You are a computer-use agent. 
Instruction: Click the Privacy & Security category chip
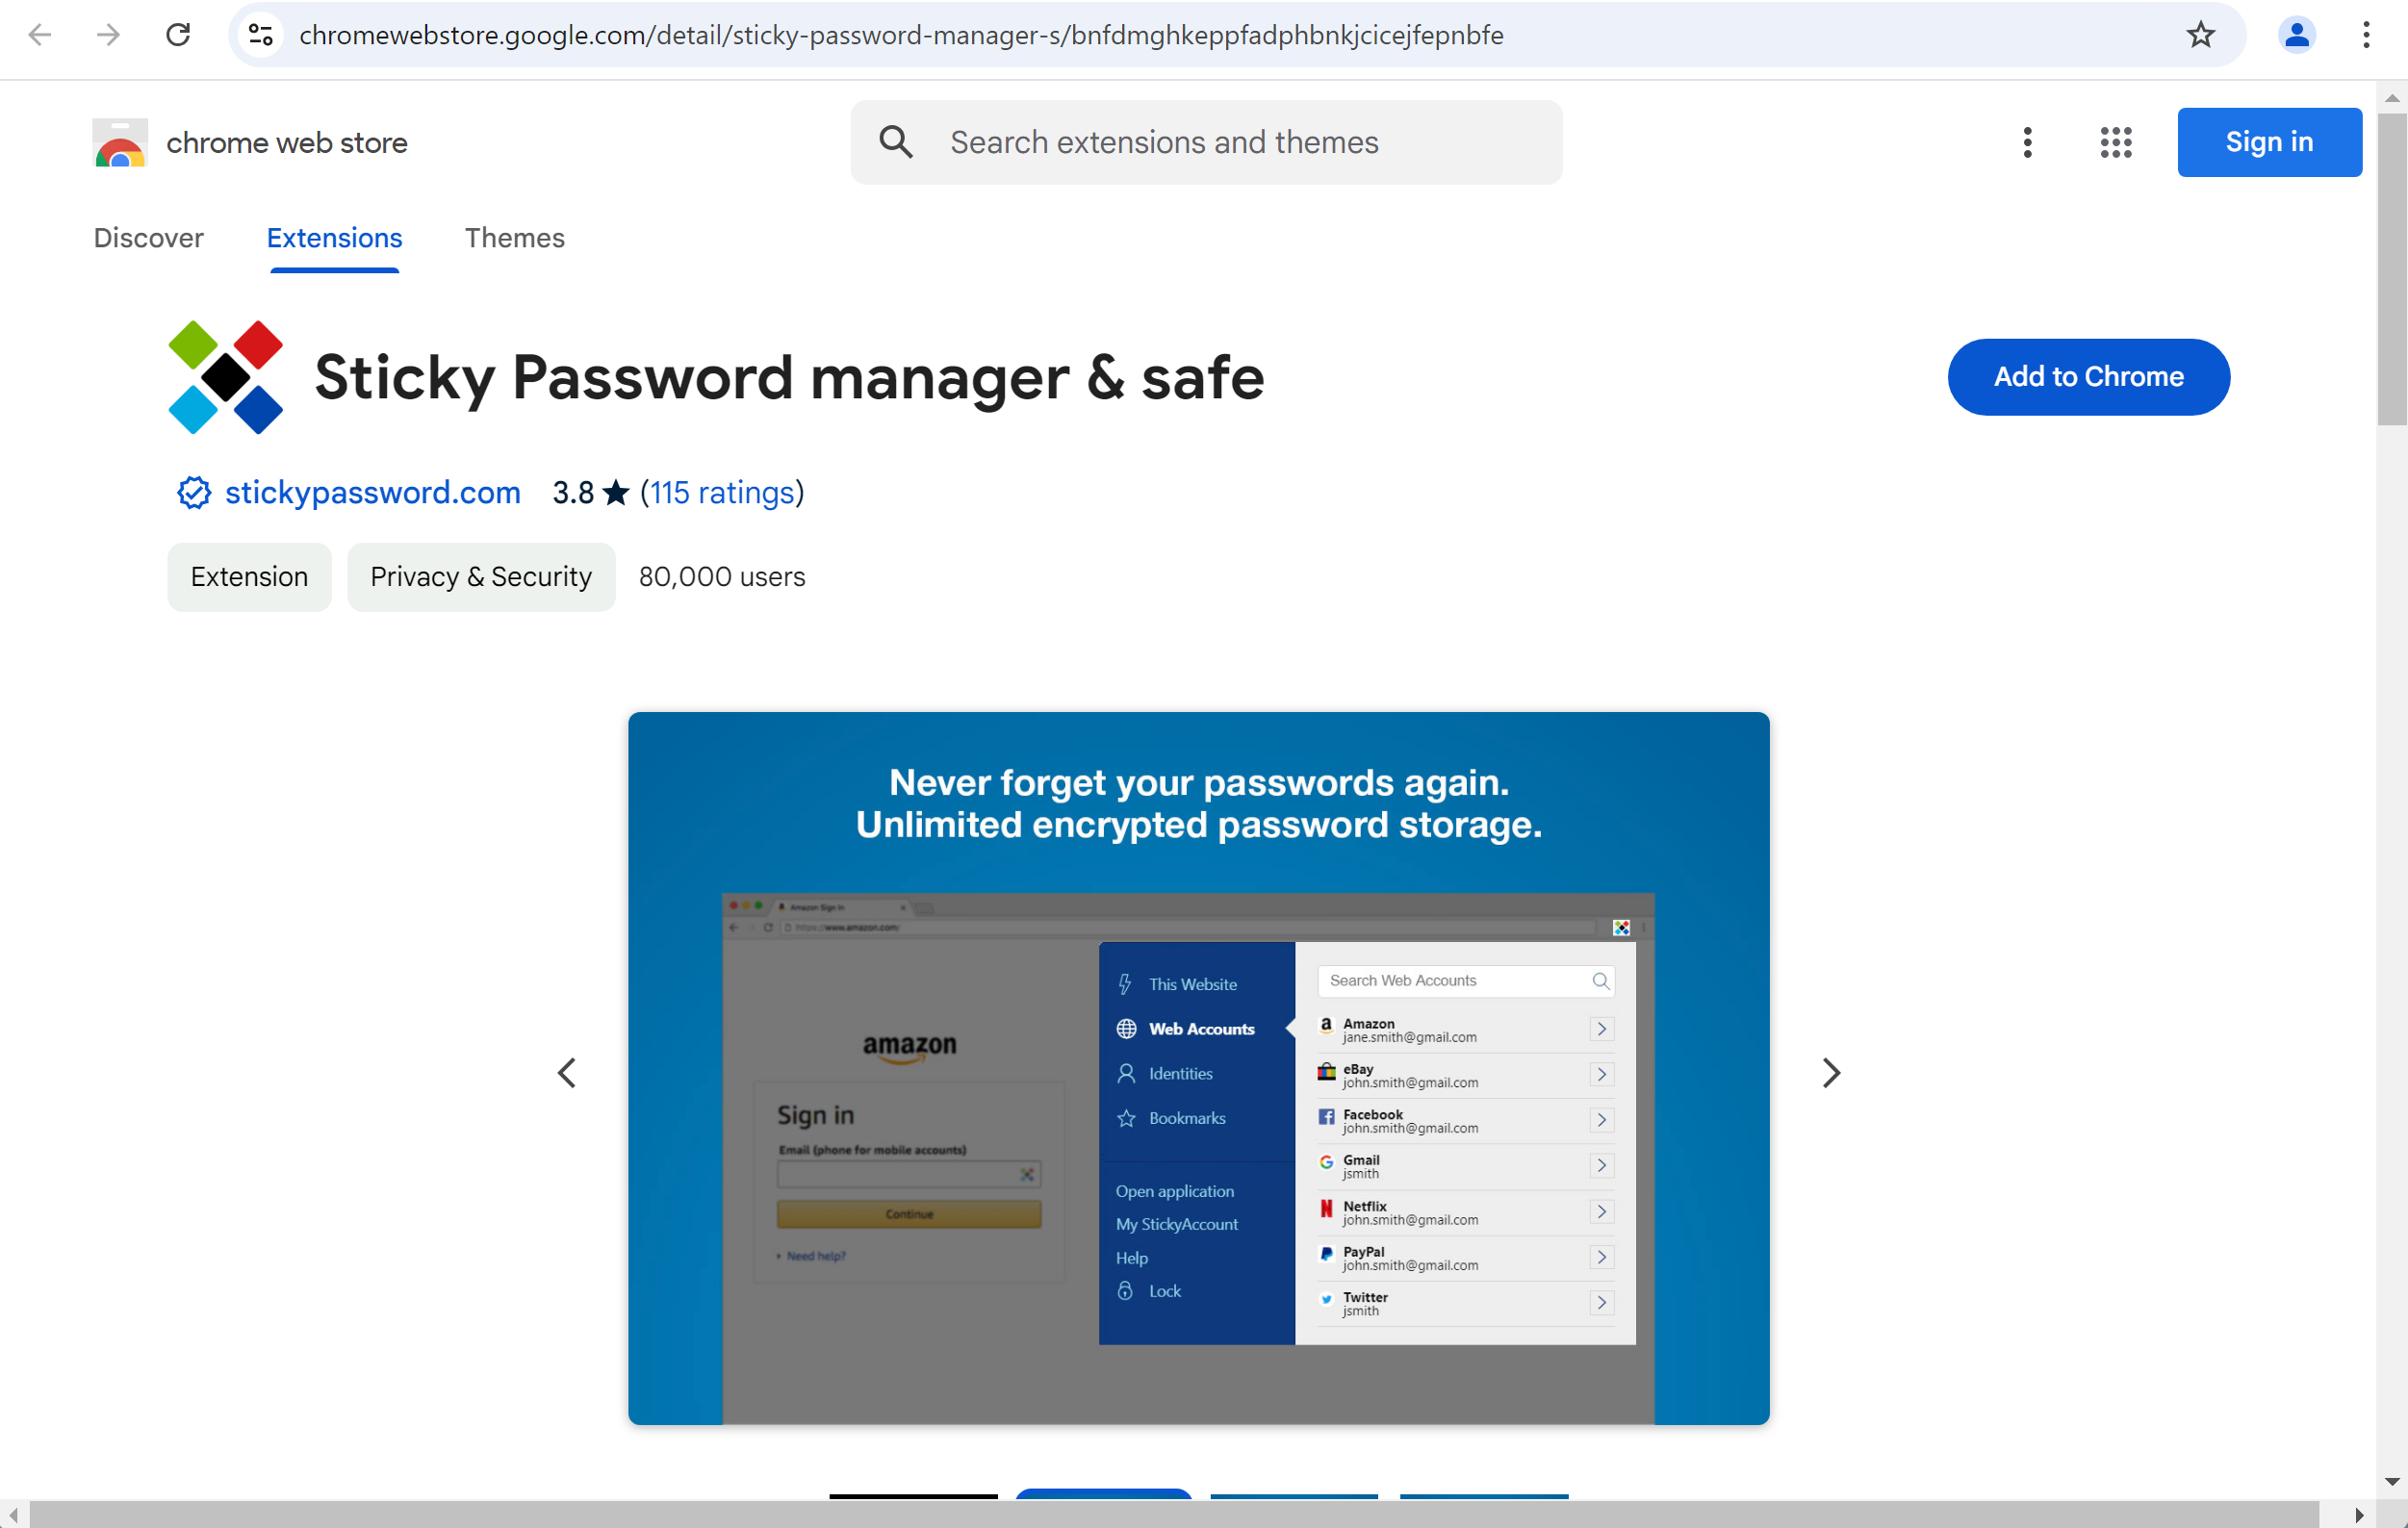click(481, 577)
